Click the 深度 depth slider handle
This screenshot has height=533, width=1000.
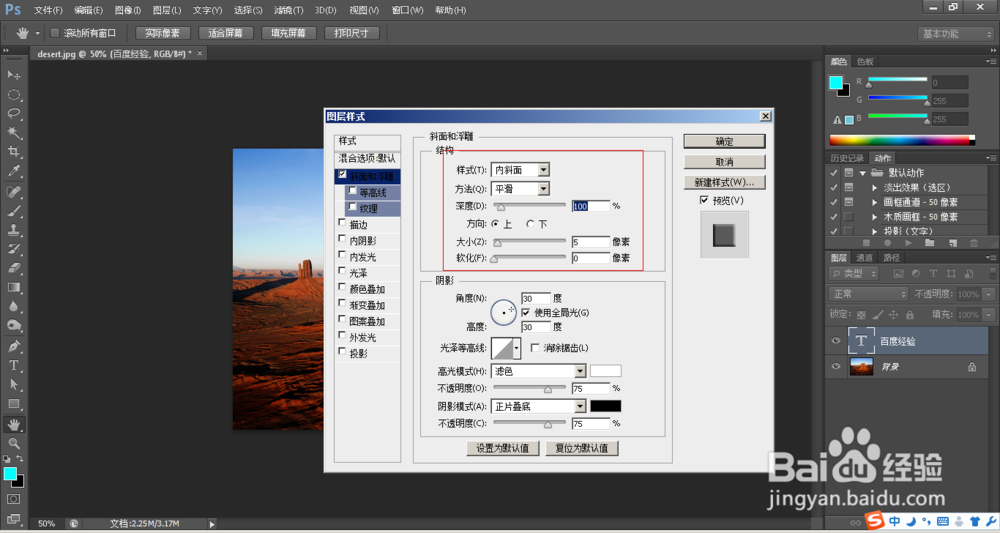[501, 207]
